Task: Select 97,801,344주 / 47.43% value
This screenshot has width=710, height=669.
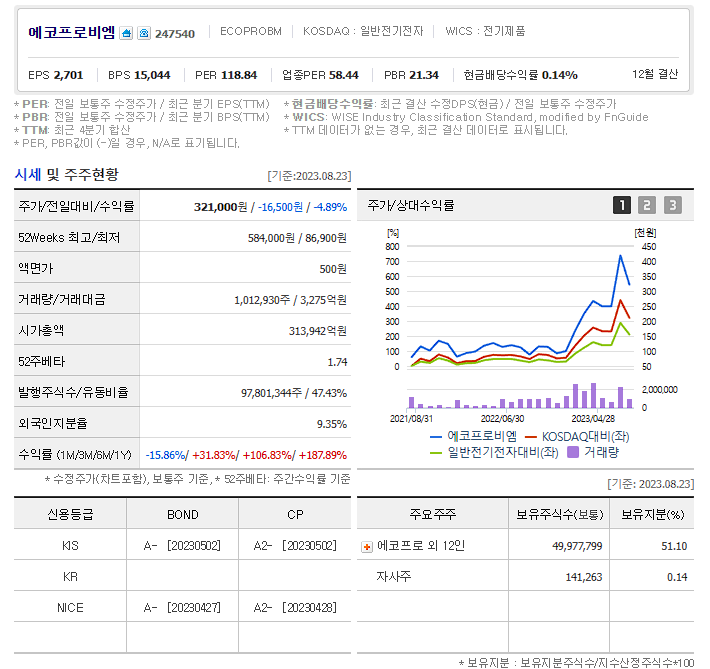Action: click(x=294, y=393)
